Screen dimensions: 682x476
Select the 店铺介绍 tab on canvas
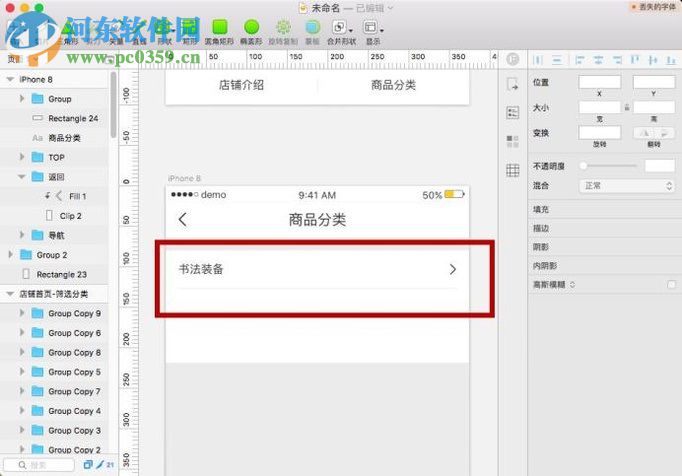point(241,85)
